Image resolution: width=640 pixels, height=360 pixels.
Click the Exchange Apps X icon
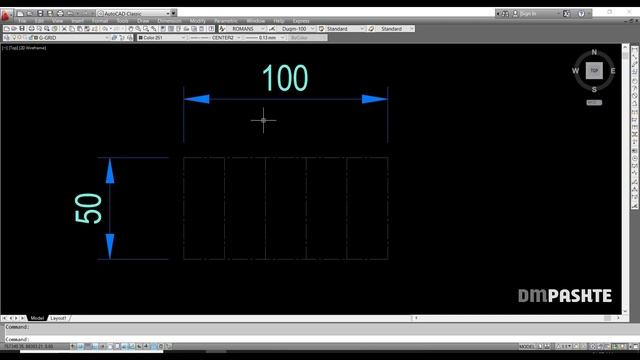567,13
